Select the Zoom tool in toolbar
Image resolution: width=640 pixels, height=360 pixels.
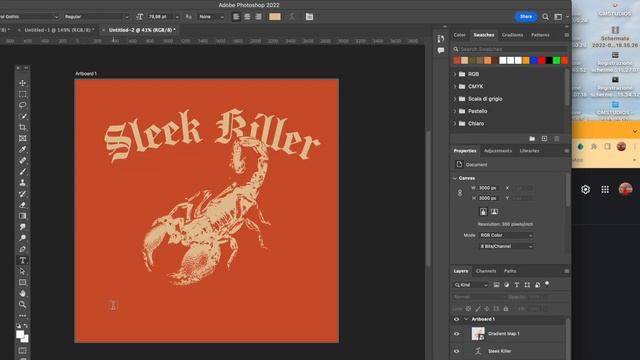(x=22, y=304)
